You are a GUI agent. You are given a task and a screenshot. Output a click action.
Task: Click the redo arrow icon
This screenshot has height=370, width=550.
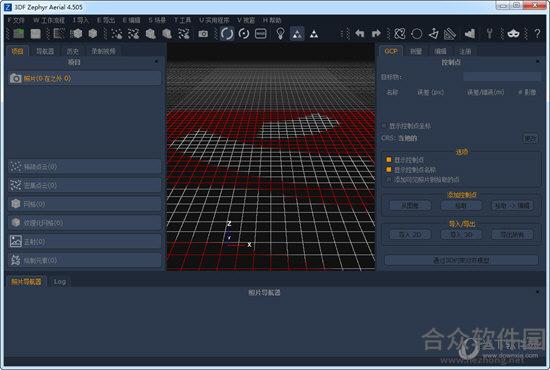pyautogui.click(x=376, y=34)
